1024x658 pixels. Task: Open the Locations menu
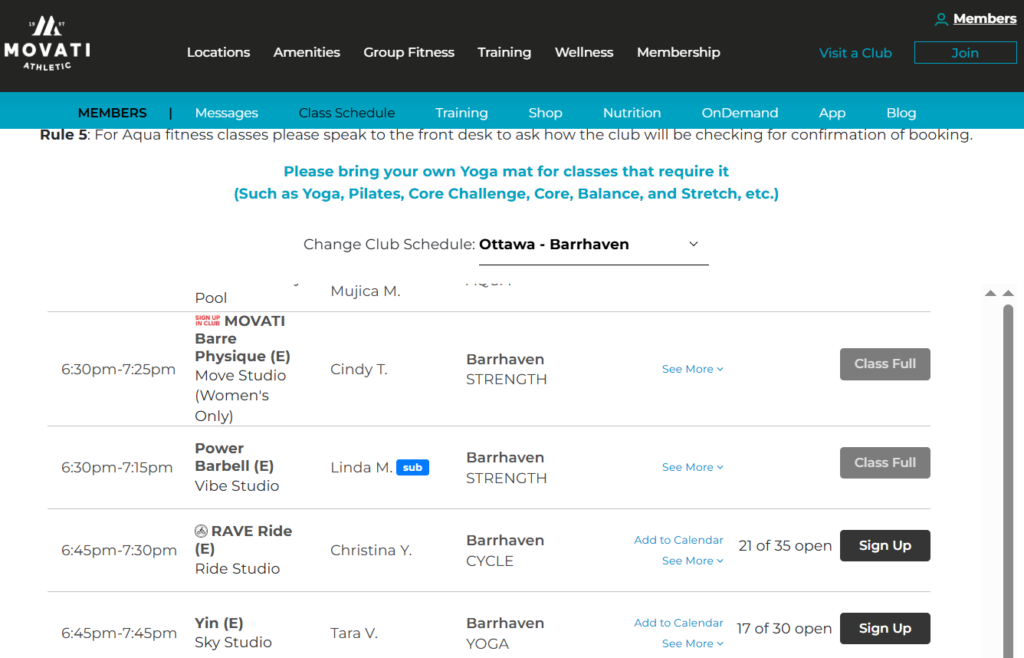click(x=218, y=52)
